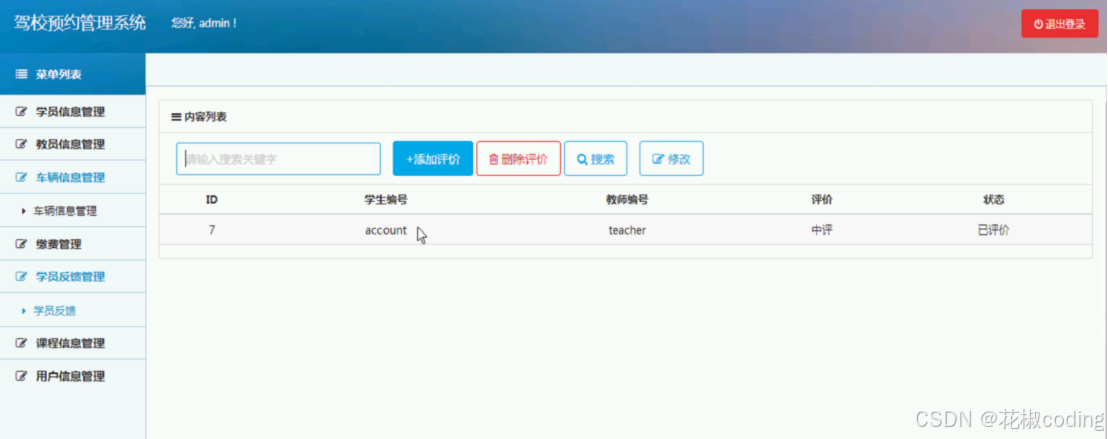1108x439 pixels.
Task: Expand 学员反馈管理 menu
Action: [x=73, y=276]
